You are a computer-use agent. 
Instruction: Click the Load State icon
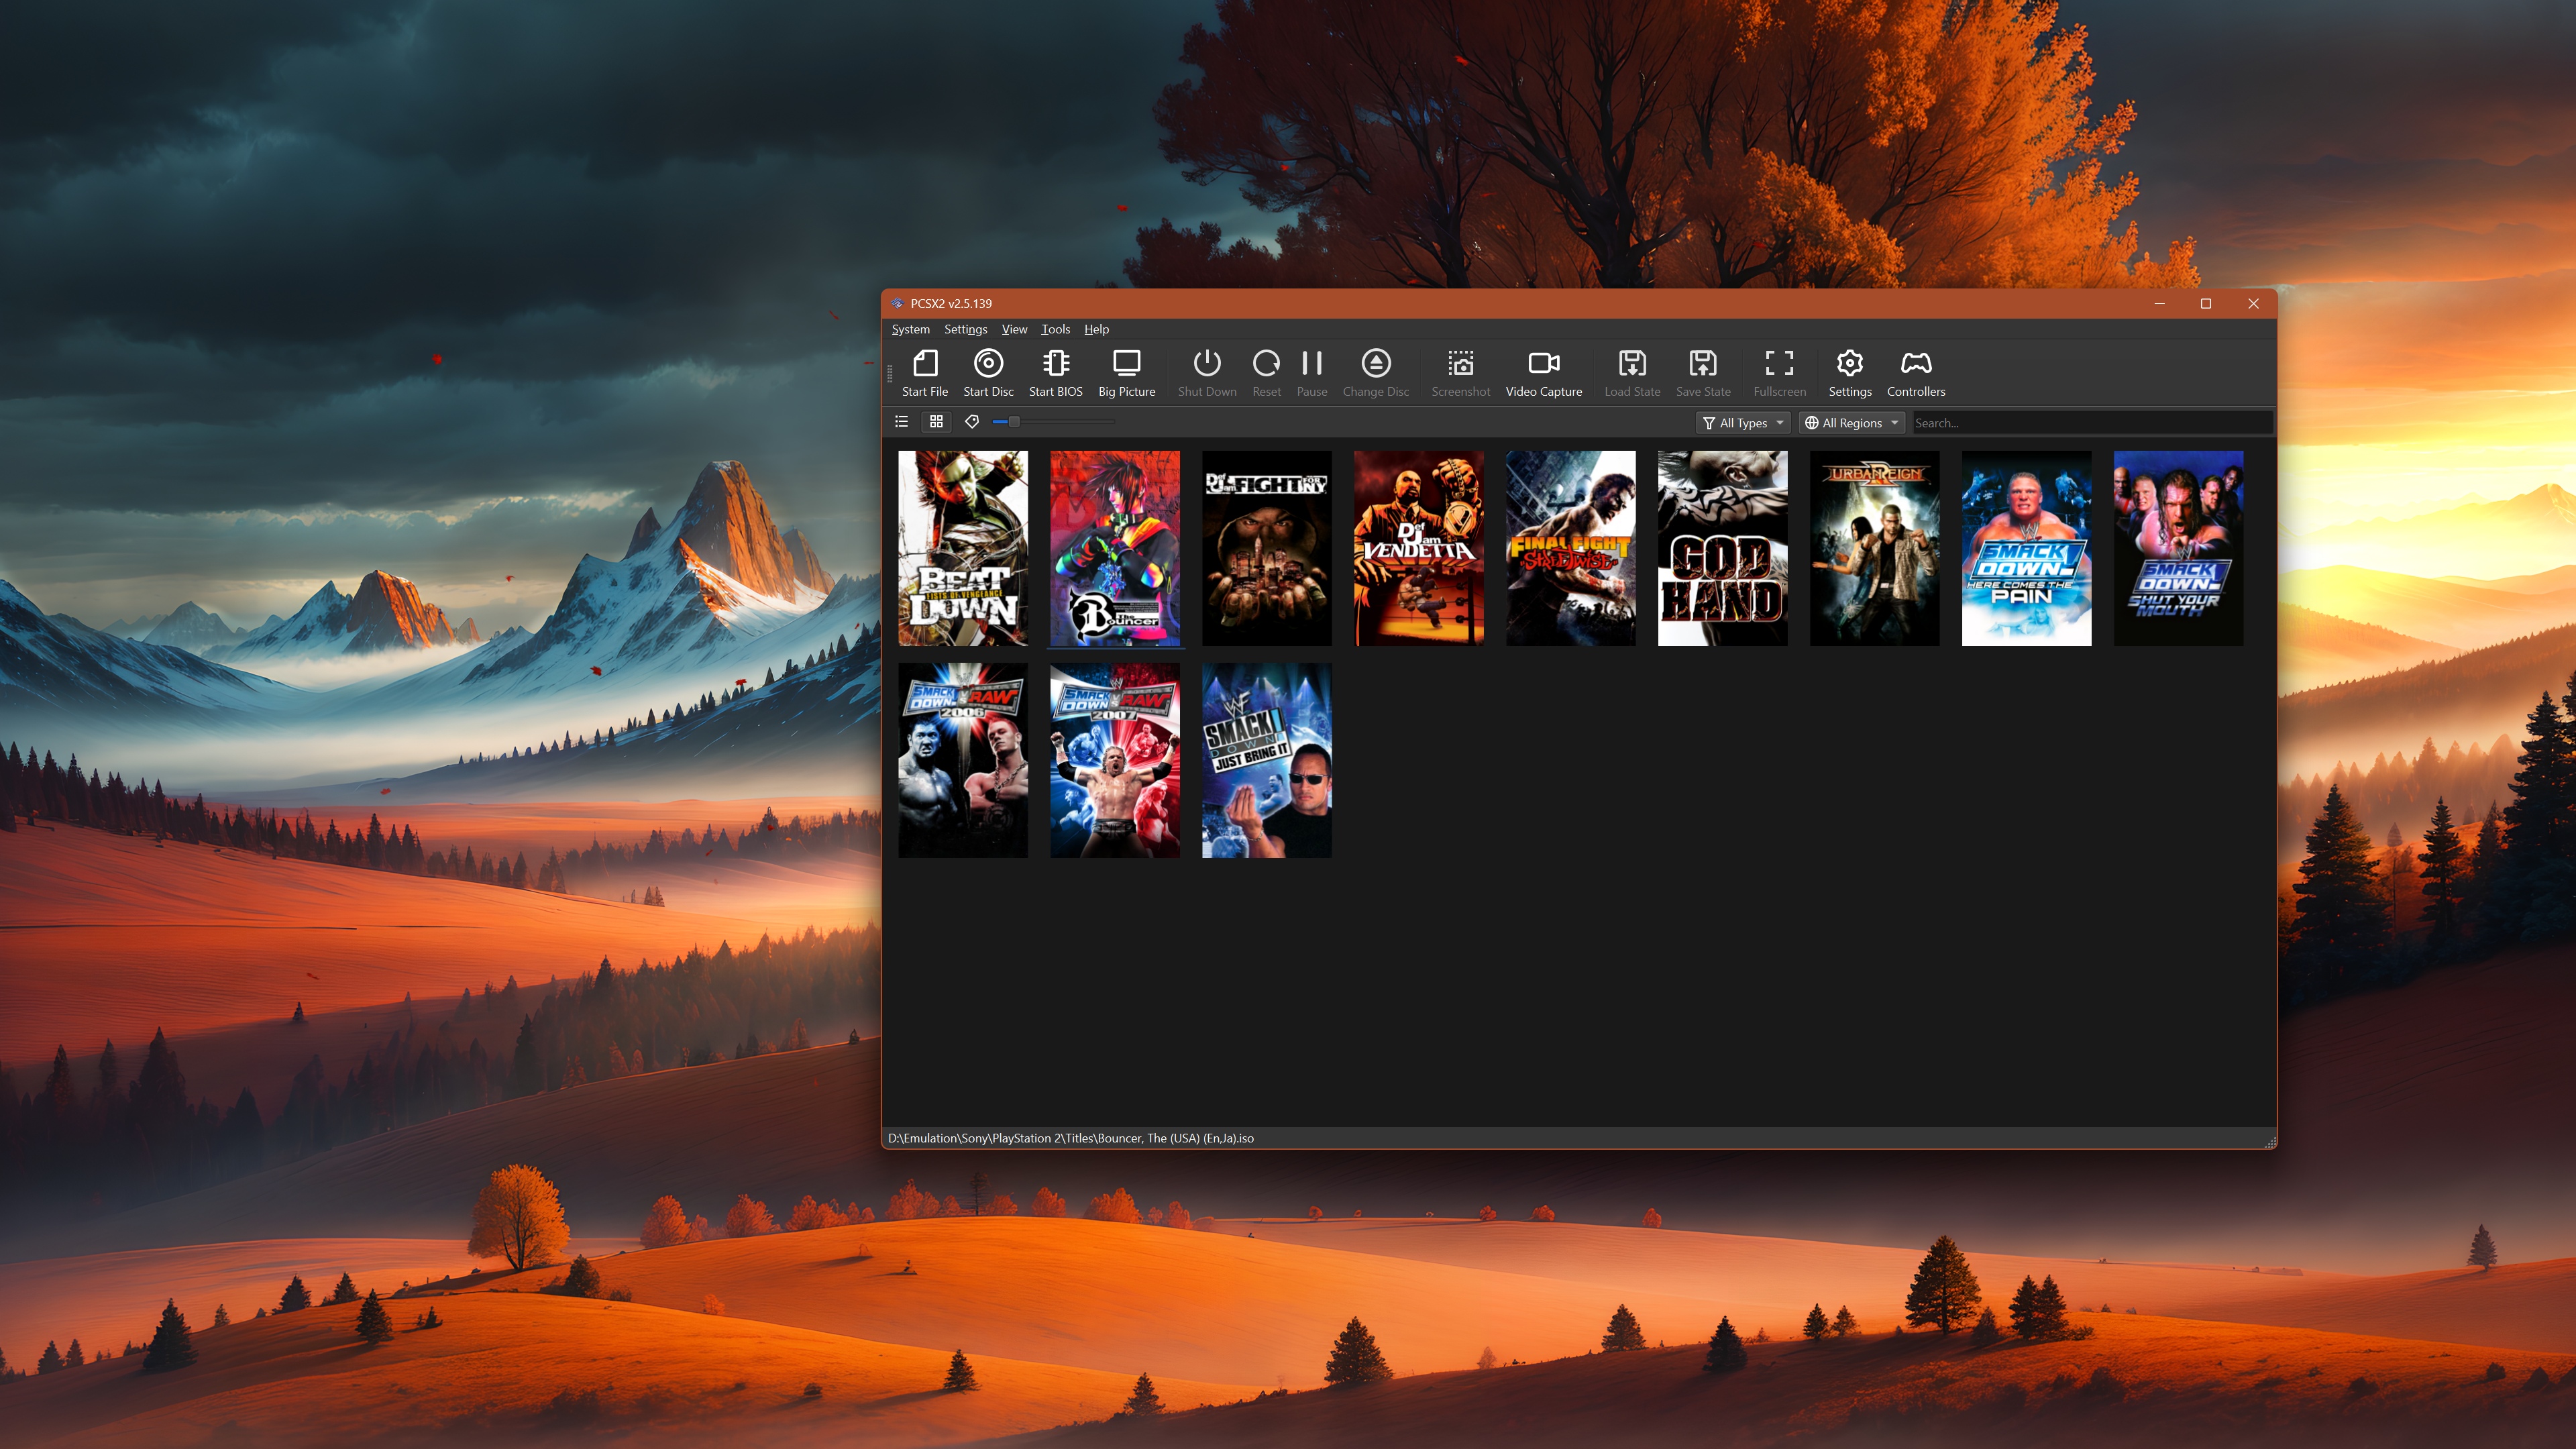(x=1632, y=374)
